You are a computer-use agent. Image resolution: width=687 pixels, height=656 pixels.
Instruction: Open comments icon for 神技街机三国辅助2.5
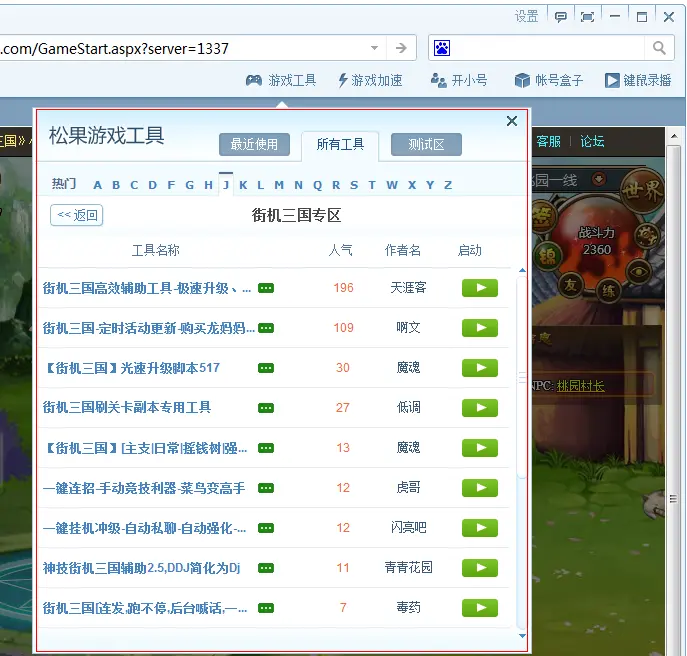[266, 568]
